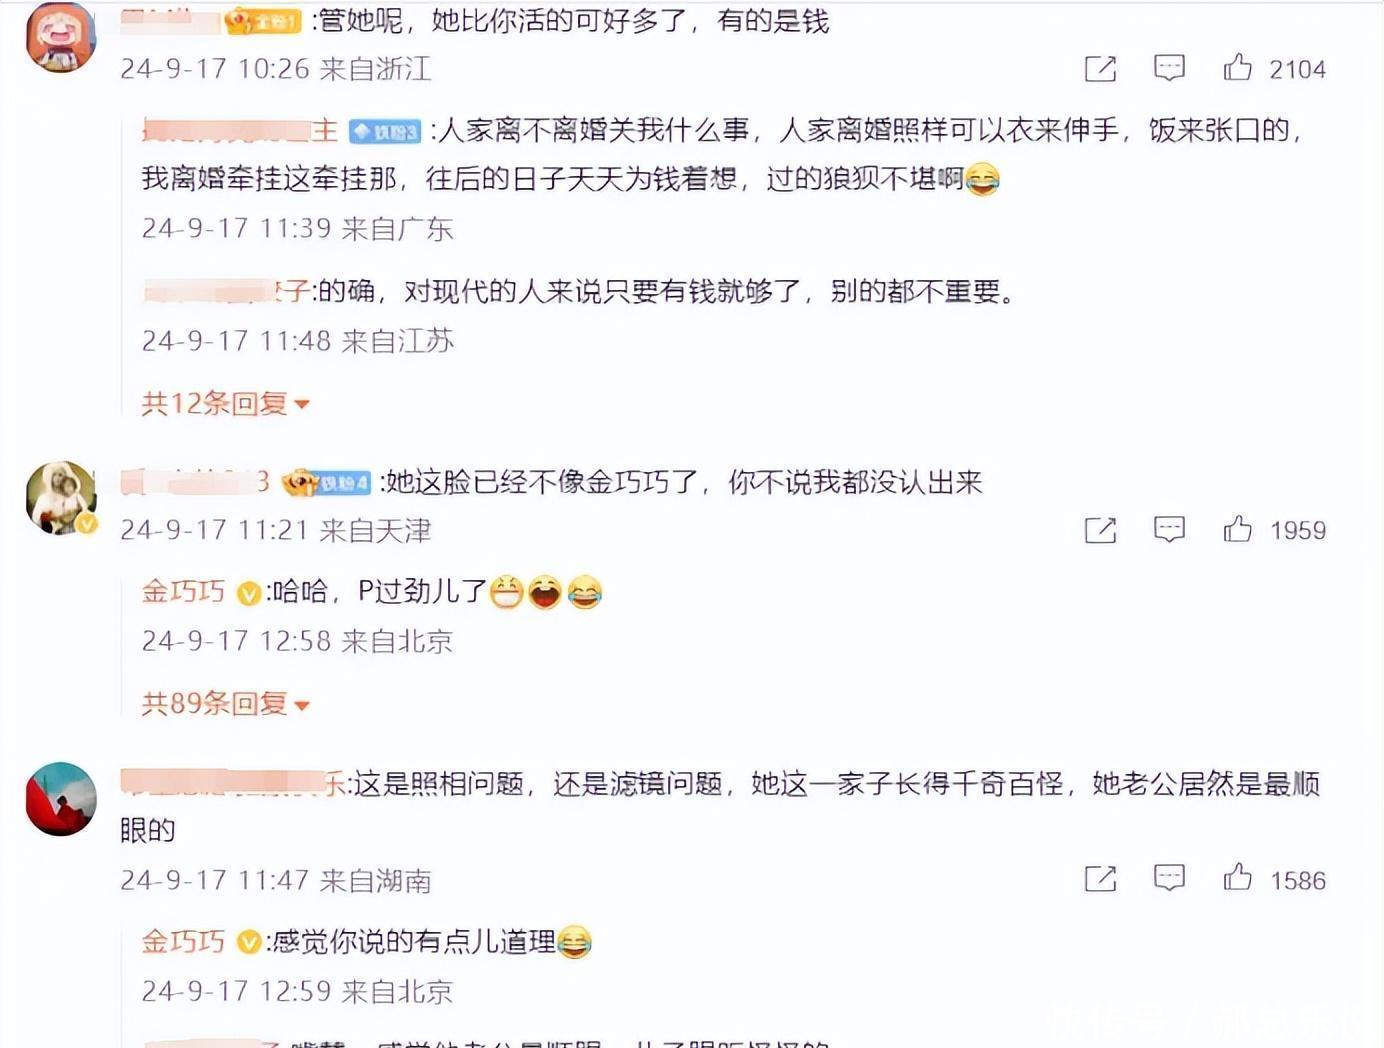Screen dimensions: 1384x1048
Task: Open 金巧巧 profile from P过劲儿了 reply
Action: pyautogui.click(x=183, y=591)
